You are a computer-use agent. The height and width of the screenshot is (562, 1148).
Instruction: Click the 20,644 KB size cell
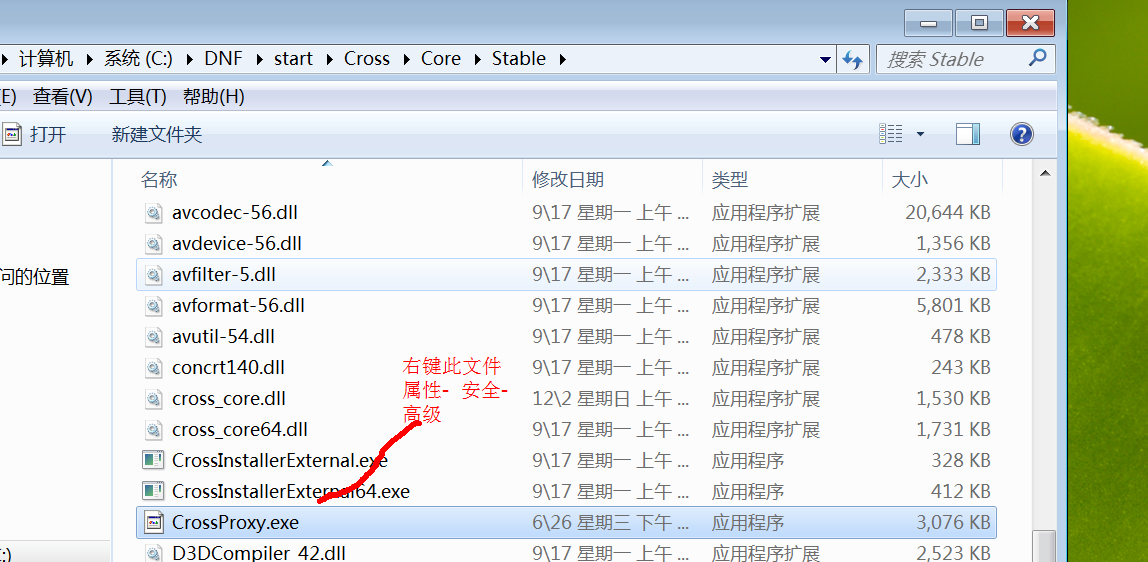[x=947, y=213]
